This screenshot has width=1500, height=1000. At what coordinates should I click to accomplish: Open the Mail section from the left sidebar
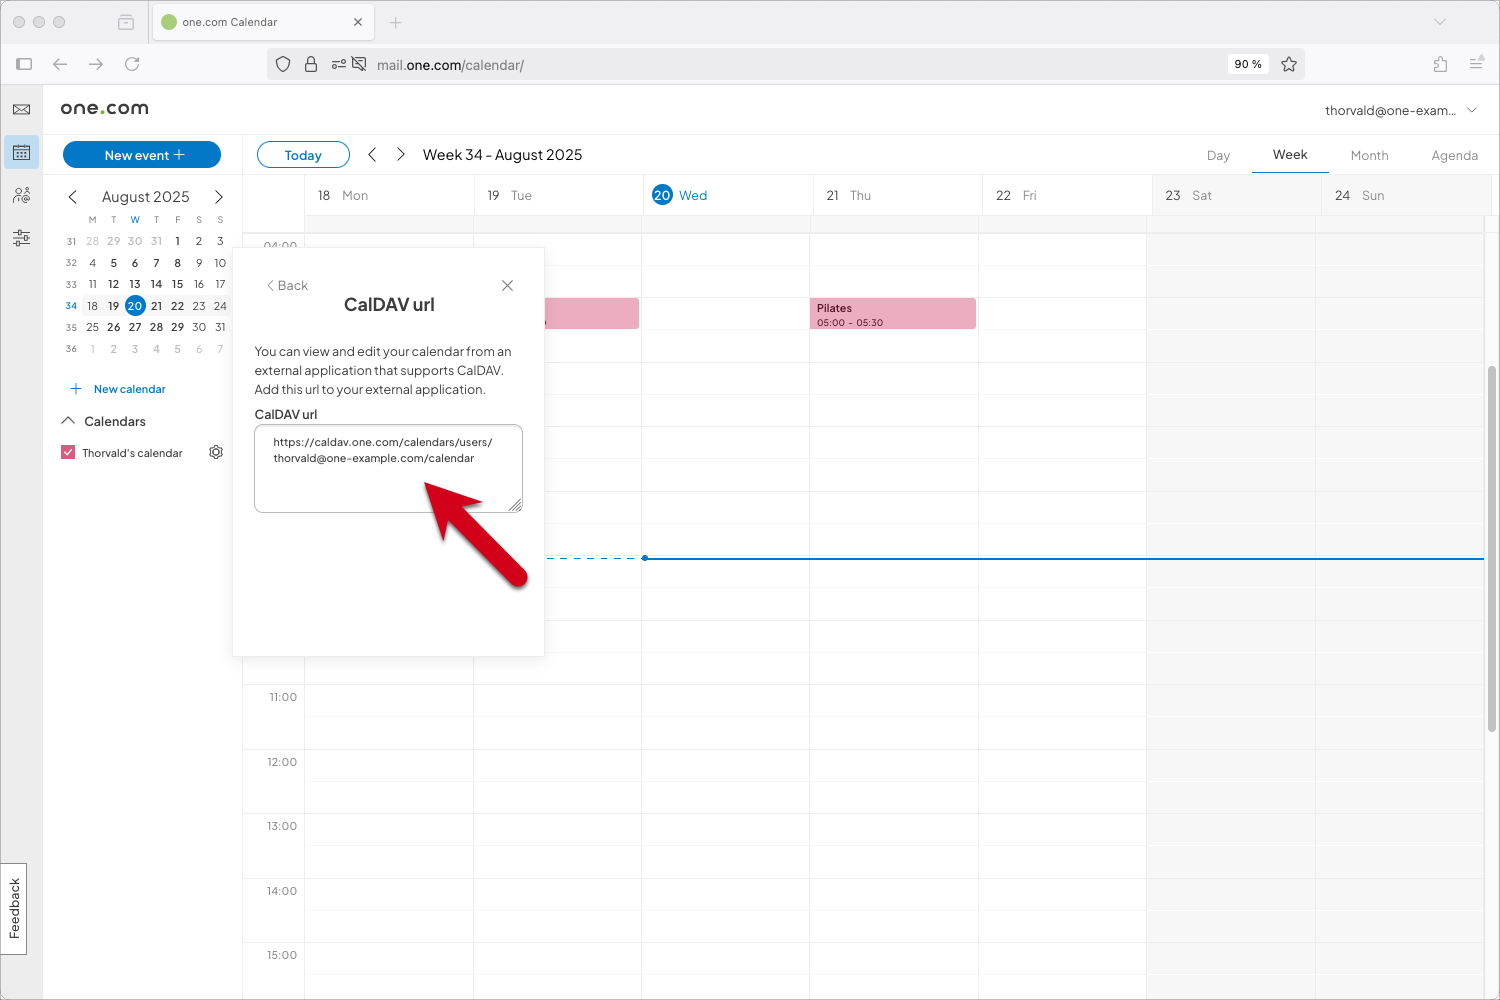[x=21, y=110]
